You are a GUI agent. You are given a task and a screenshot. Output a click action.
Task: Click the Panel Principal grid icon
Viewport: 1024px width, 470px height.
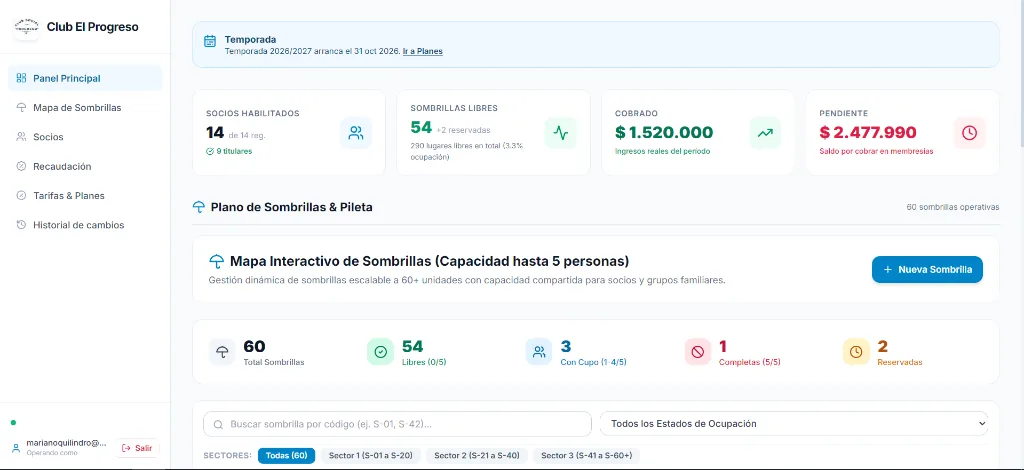(21, 78)
